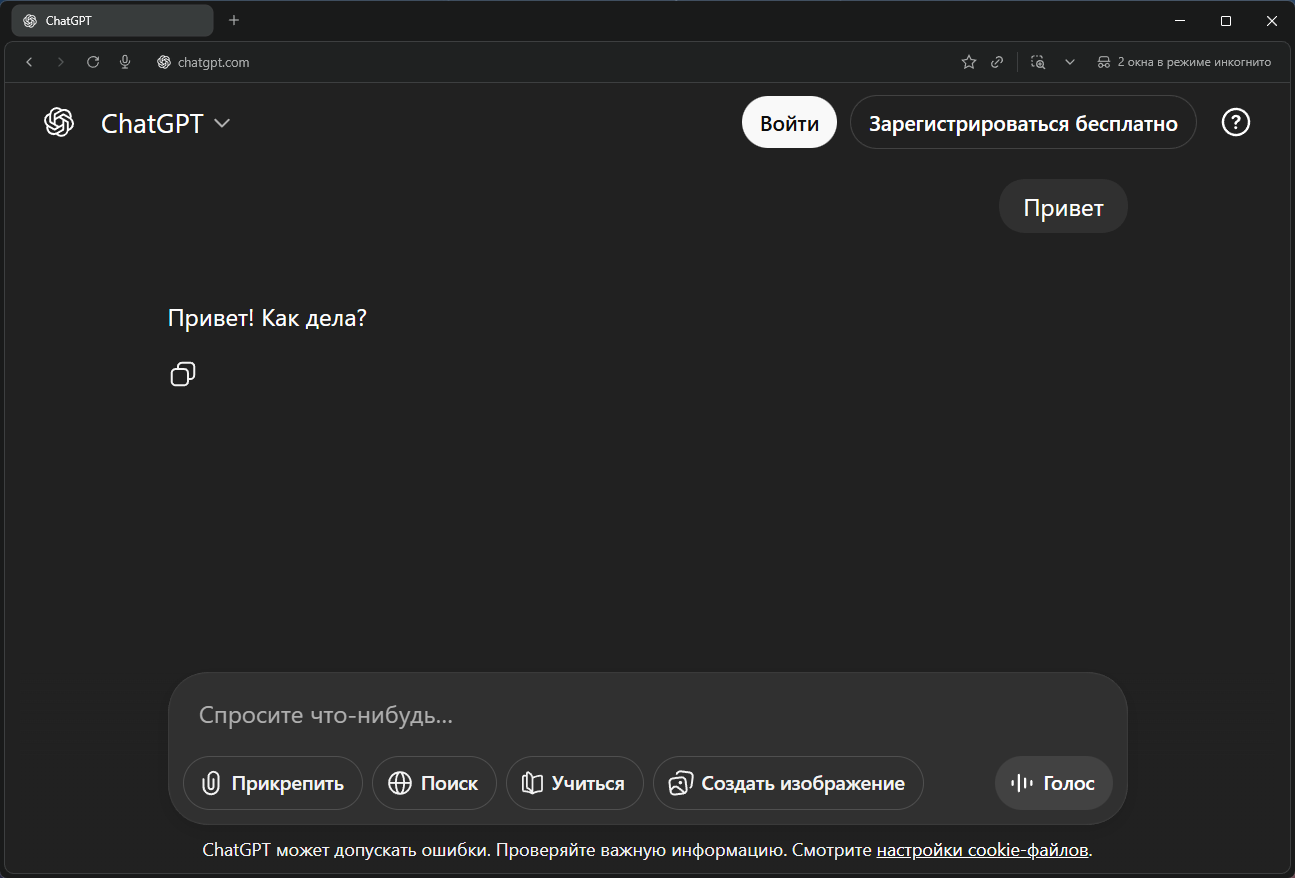Start voice mode with the Голос button

point(1053,783)
